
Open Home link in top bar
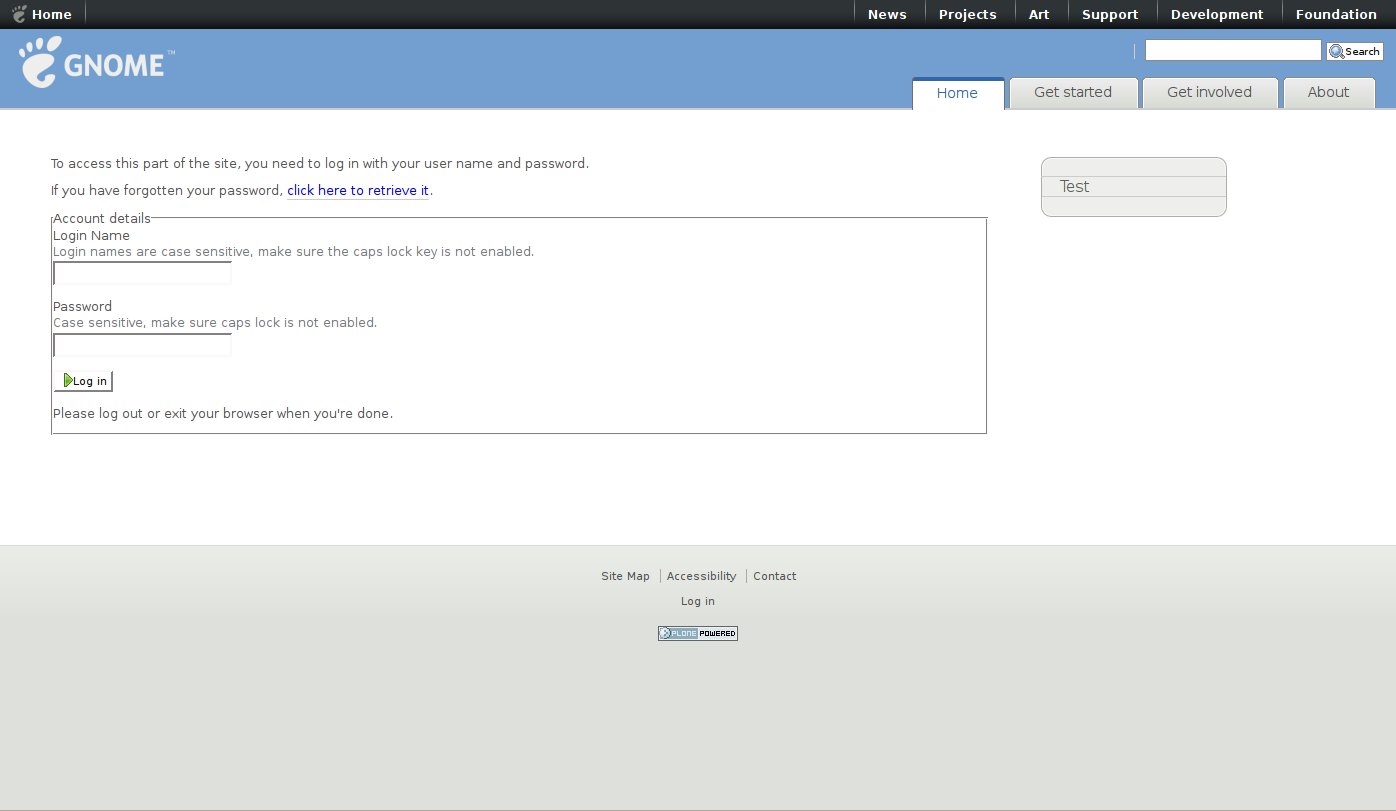[x=42, y=14]
